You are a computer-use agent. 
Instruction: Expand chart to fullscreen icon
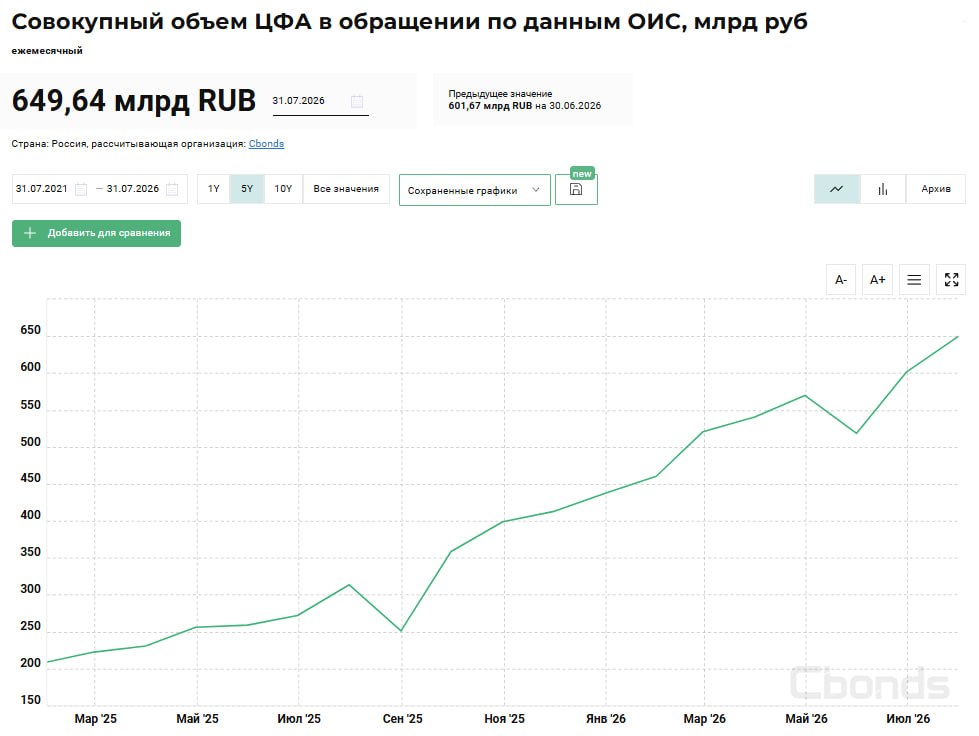(951, 280)
